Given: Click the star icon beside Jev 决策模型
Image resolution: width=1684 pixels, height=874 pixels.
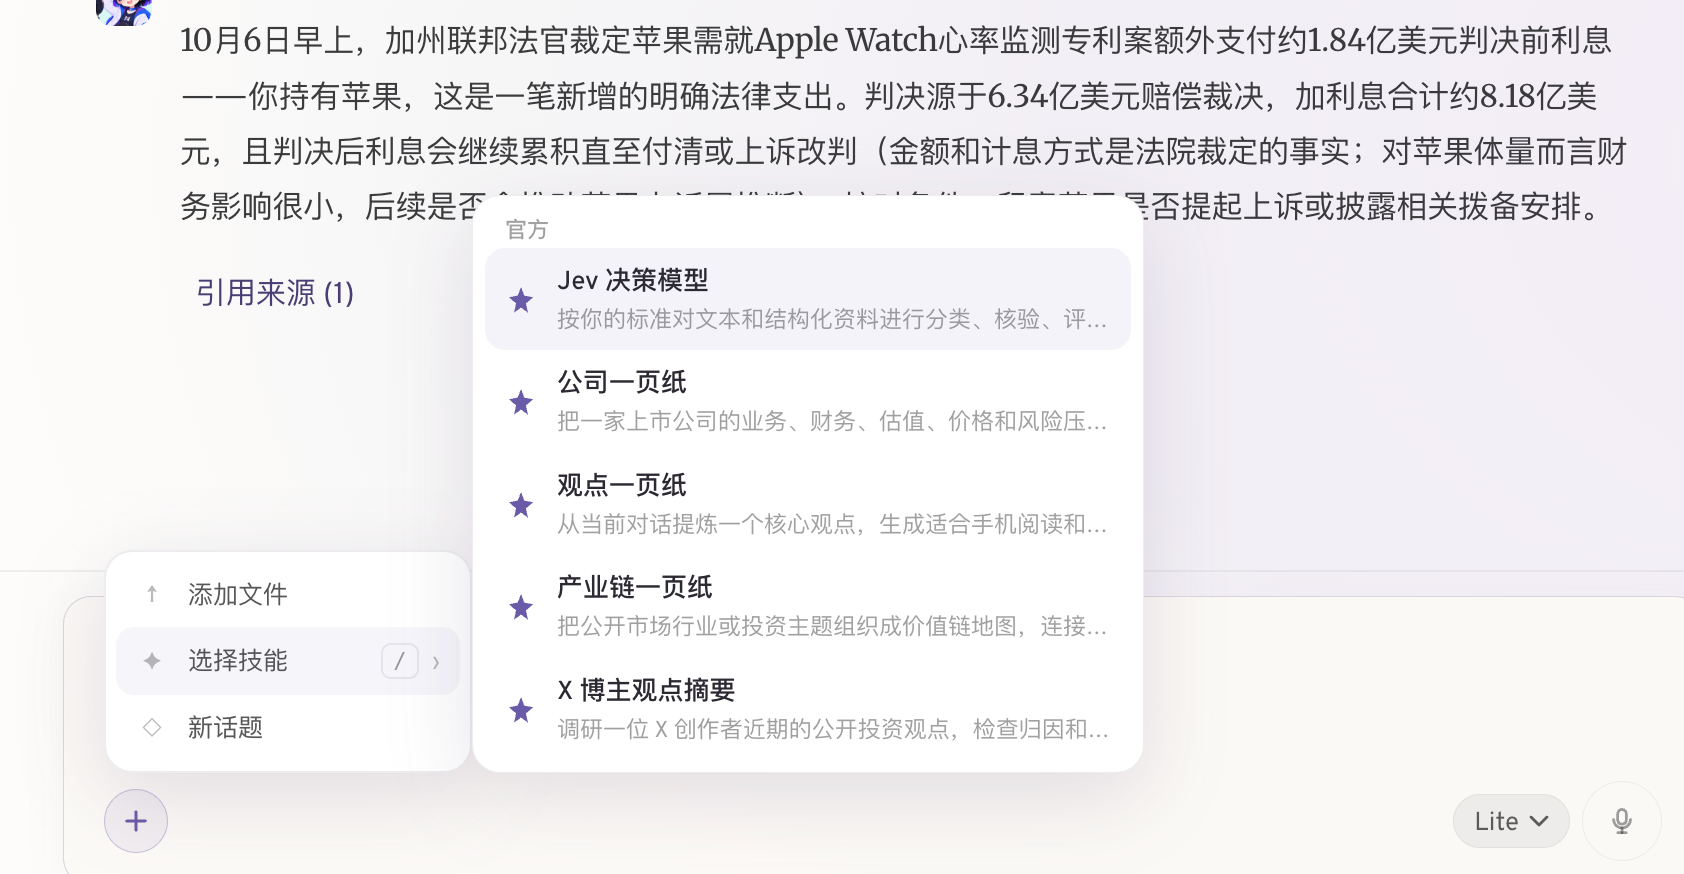Looking at the screenshot, I should click(x=521, y=300).
